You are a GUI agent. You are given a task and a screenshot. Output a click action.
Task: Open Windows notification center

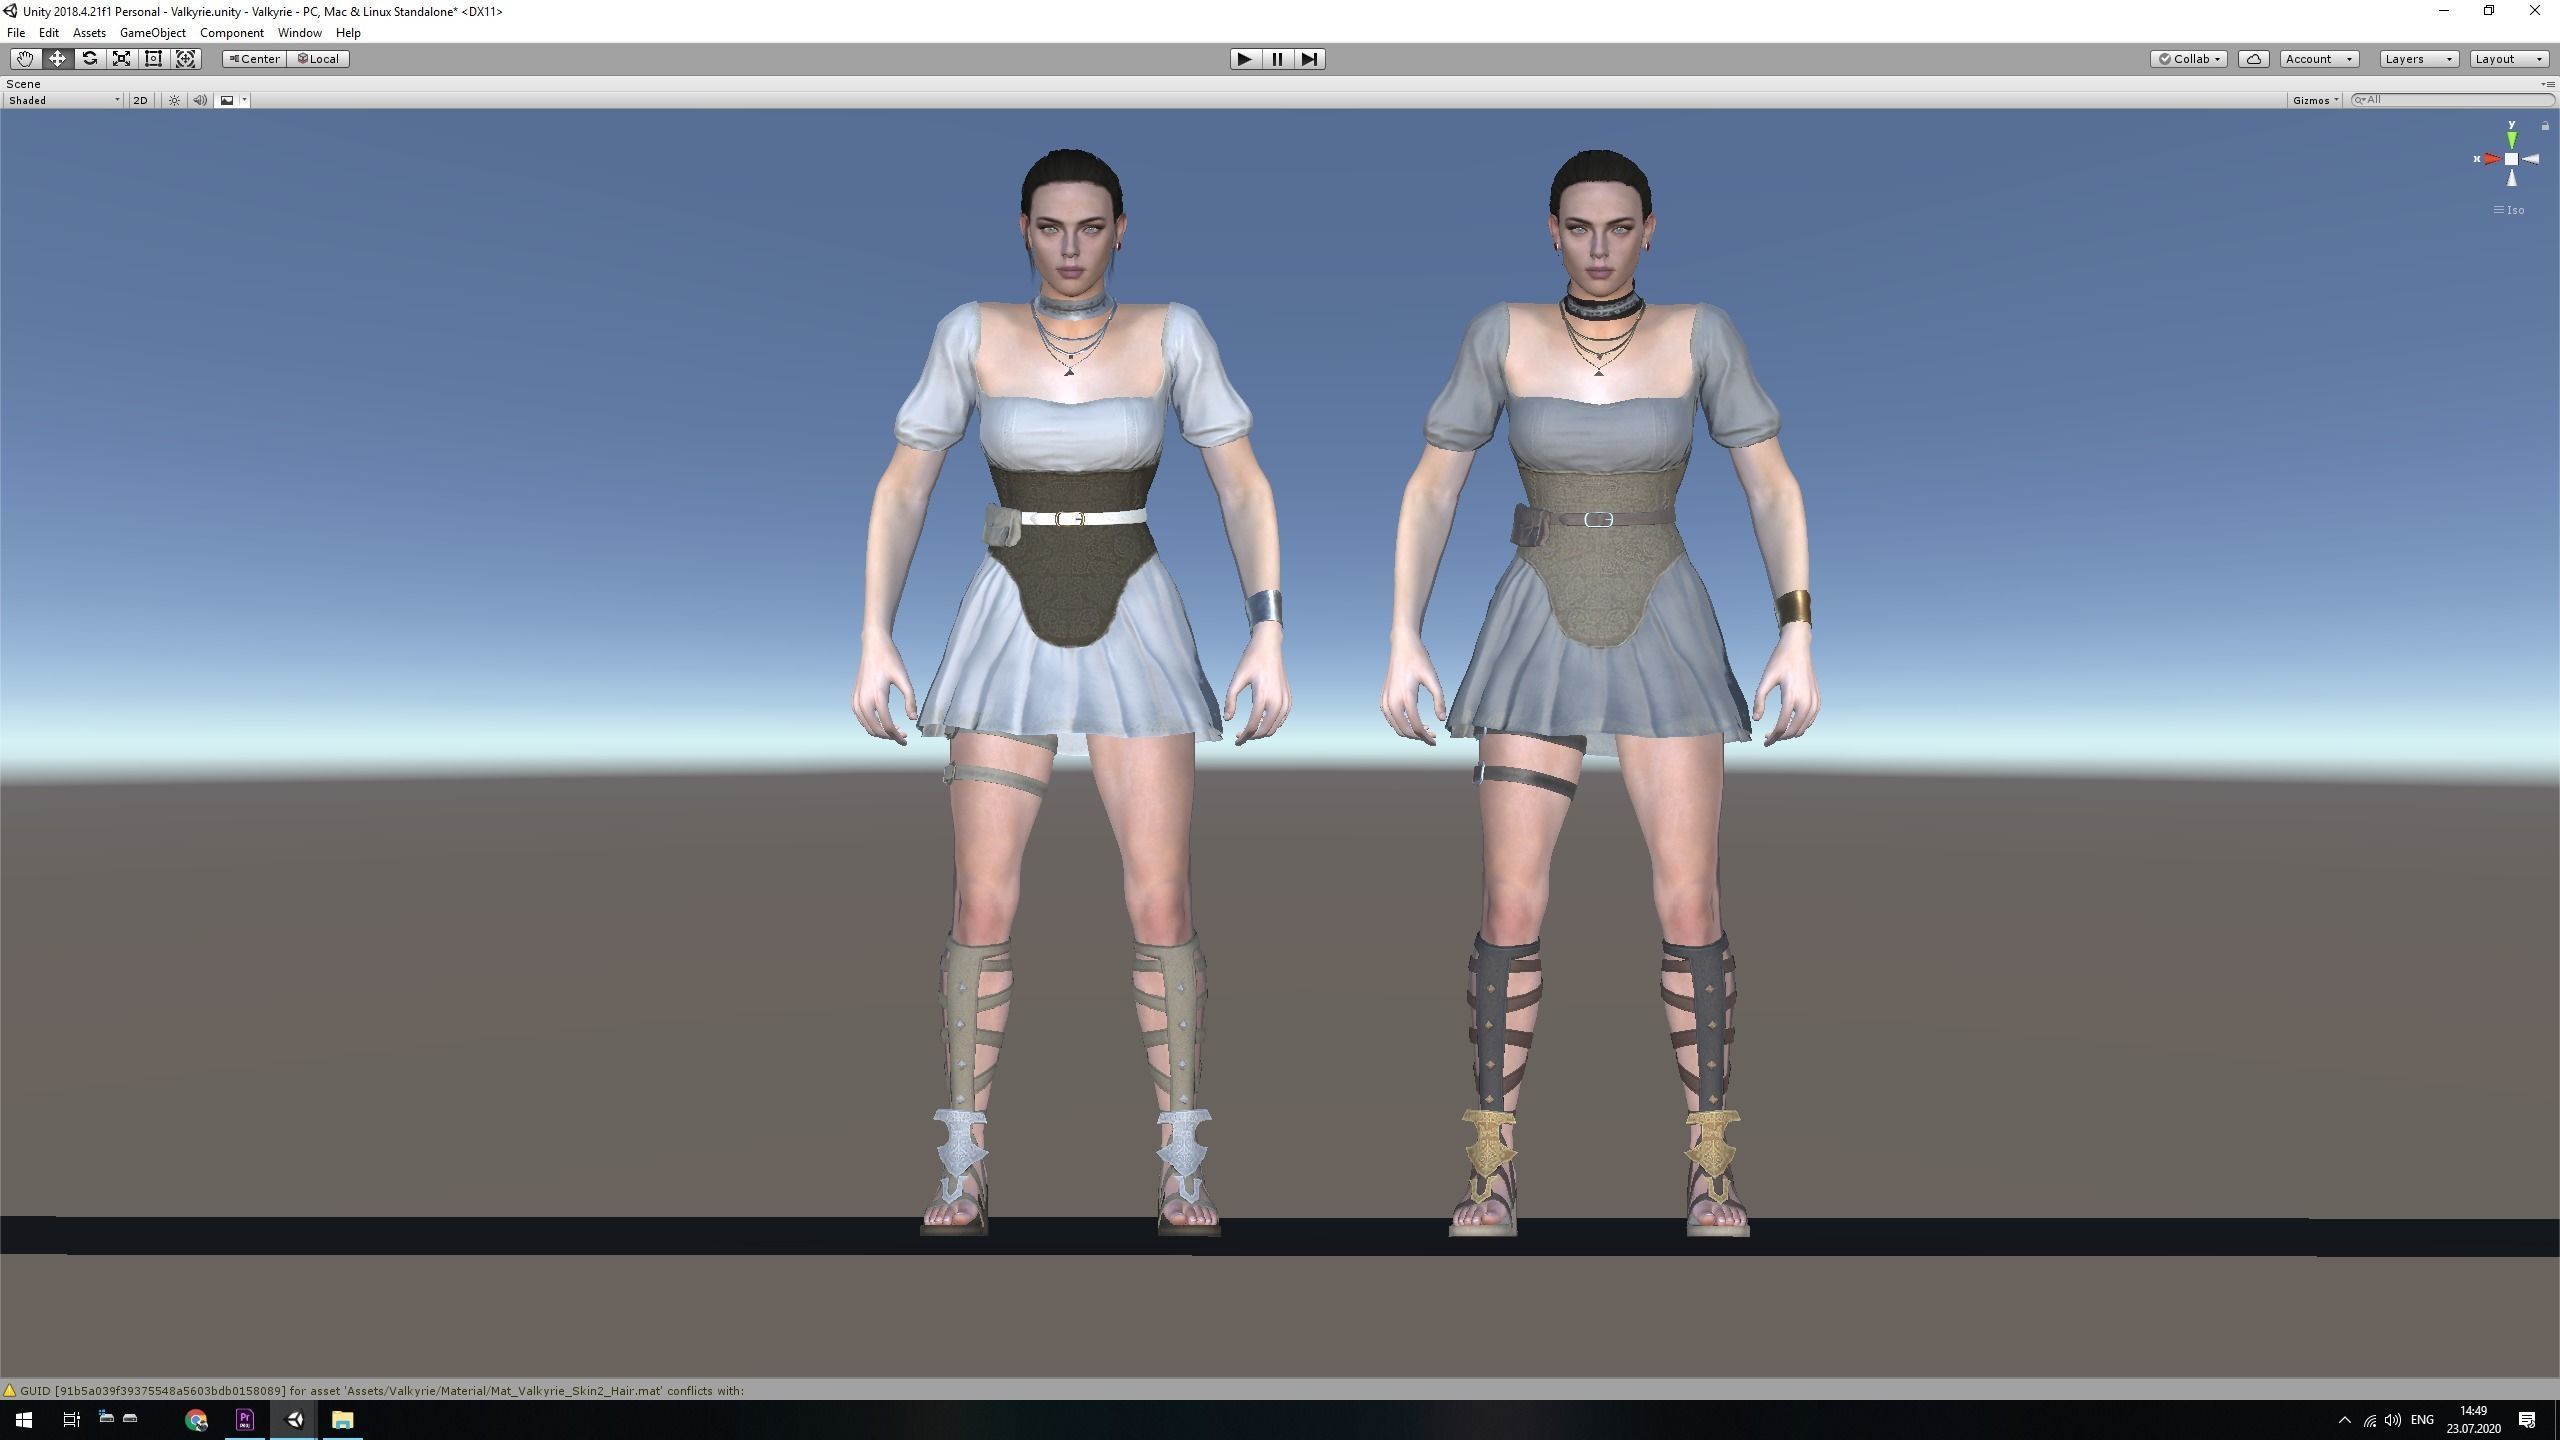coord(2526,1420)
